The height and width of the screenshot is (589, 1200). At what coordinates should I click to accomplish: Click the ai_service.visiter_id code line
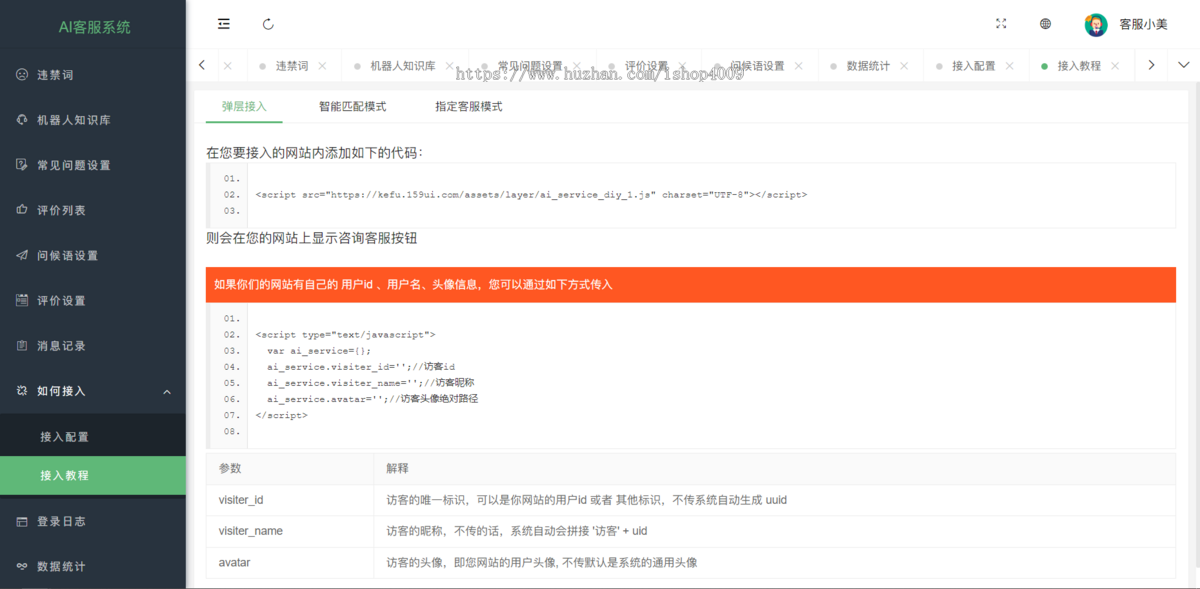pyautogui.click(x=361, y=367)
